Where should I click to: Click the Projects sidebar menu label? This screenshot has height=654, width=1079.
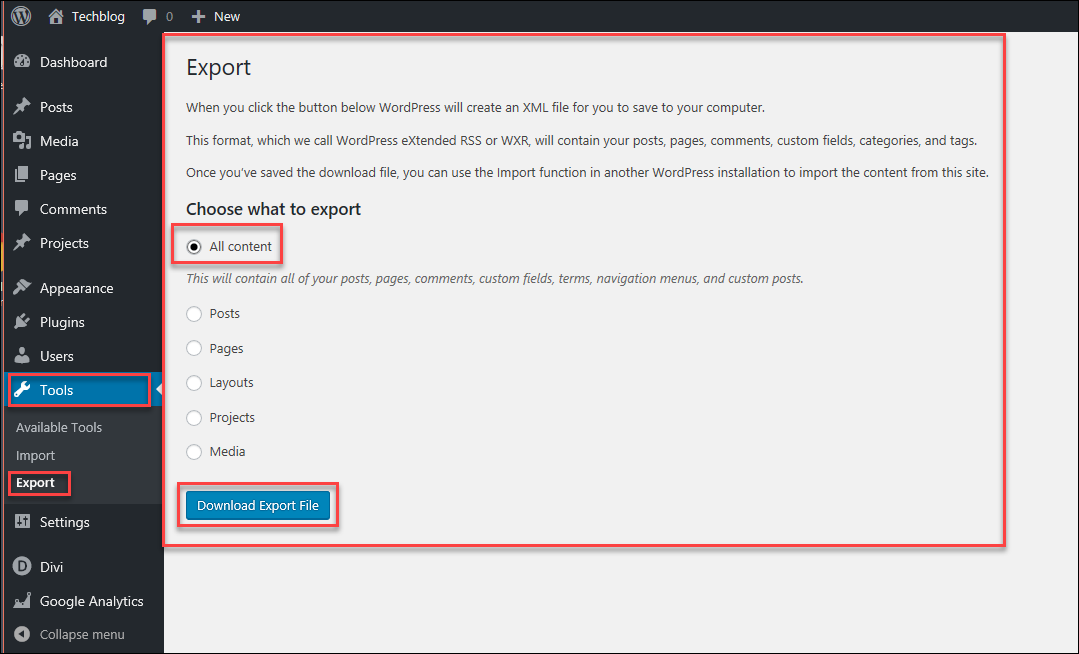pyautogui.click(x=64, y=243)
